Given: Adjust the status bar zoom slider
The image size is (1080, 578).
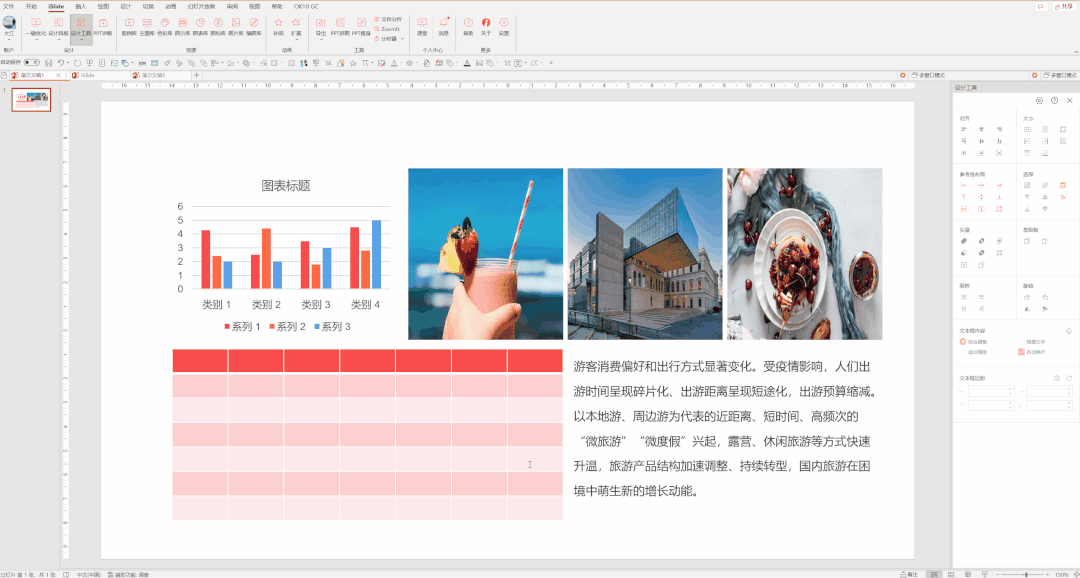Looking at the screenshot, I should click(x=1026, y=574).
